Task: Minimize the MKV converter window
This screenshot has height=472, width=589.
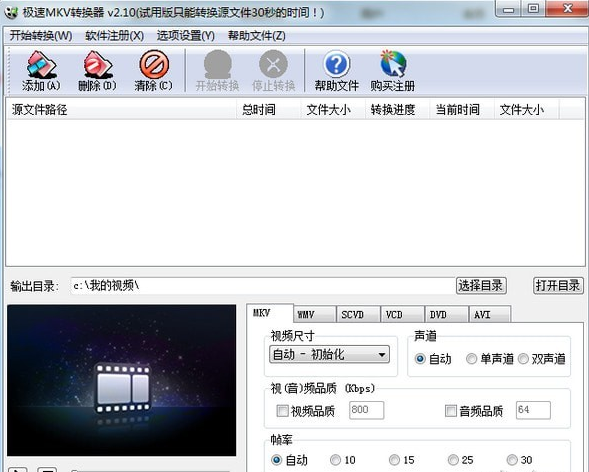Action: click(509, 9)
